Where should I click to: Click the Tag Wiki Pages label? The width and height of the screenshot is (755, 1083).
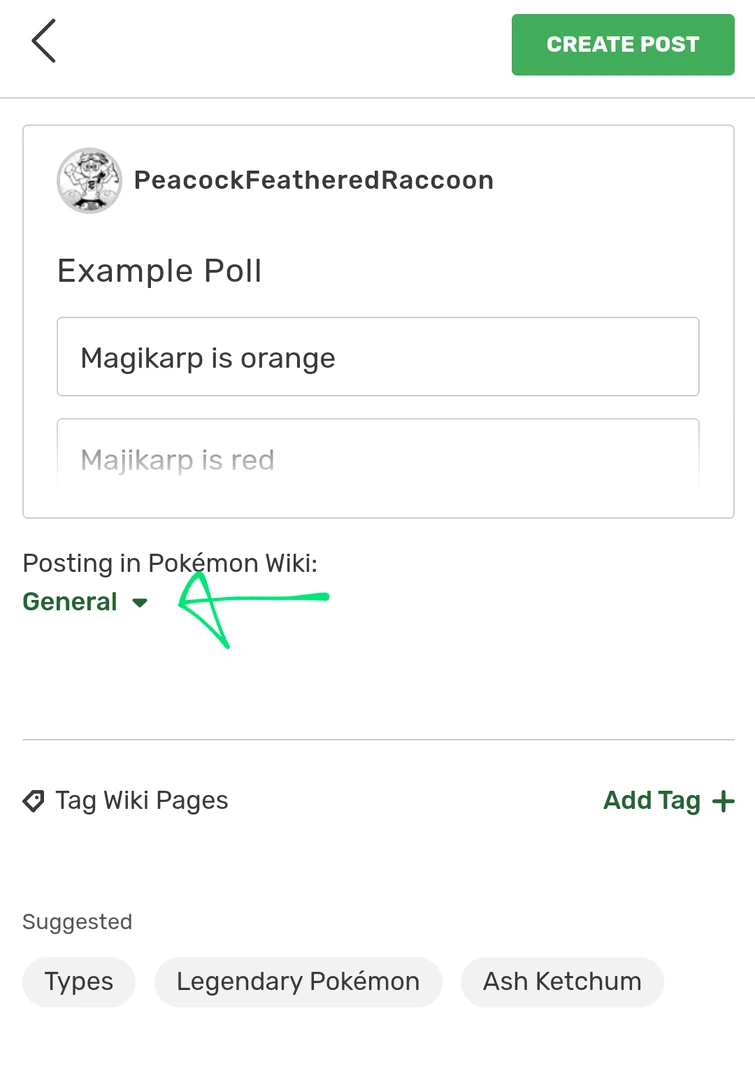142,801
